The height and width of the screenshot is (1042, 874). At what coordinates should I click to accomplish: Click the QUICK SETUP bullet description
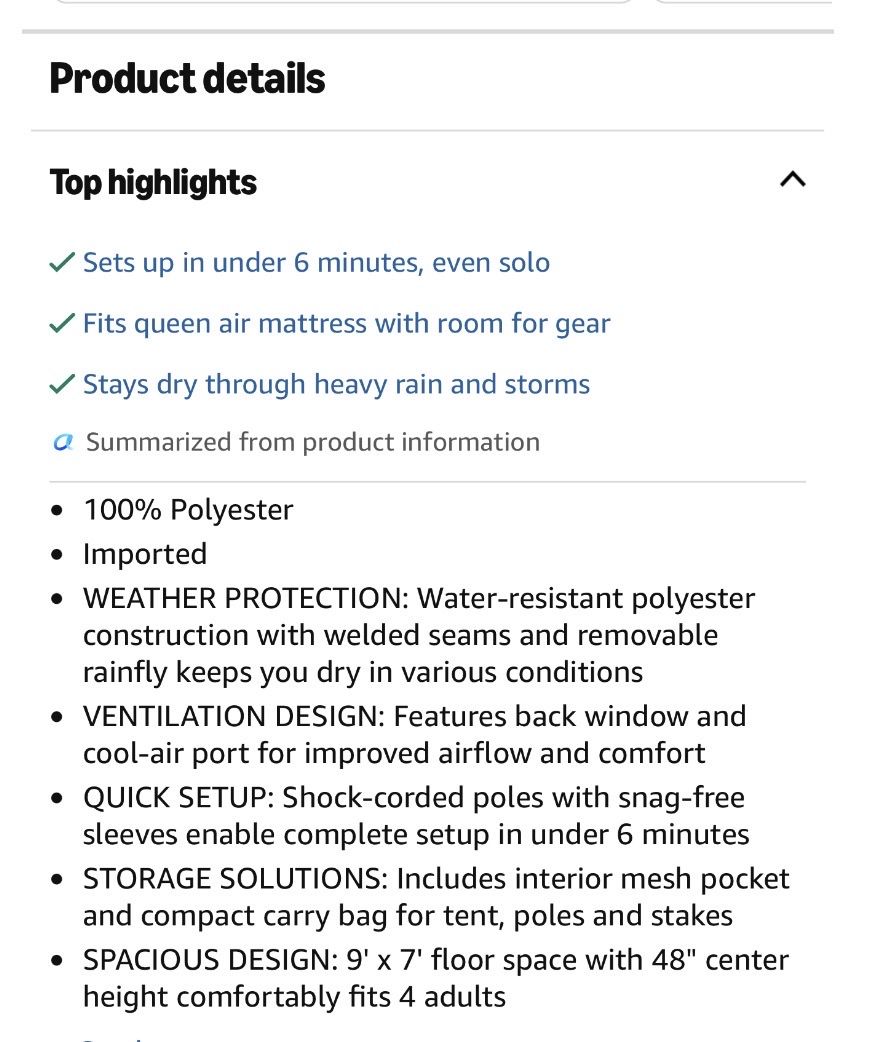pos(416,816)
